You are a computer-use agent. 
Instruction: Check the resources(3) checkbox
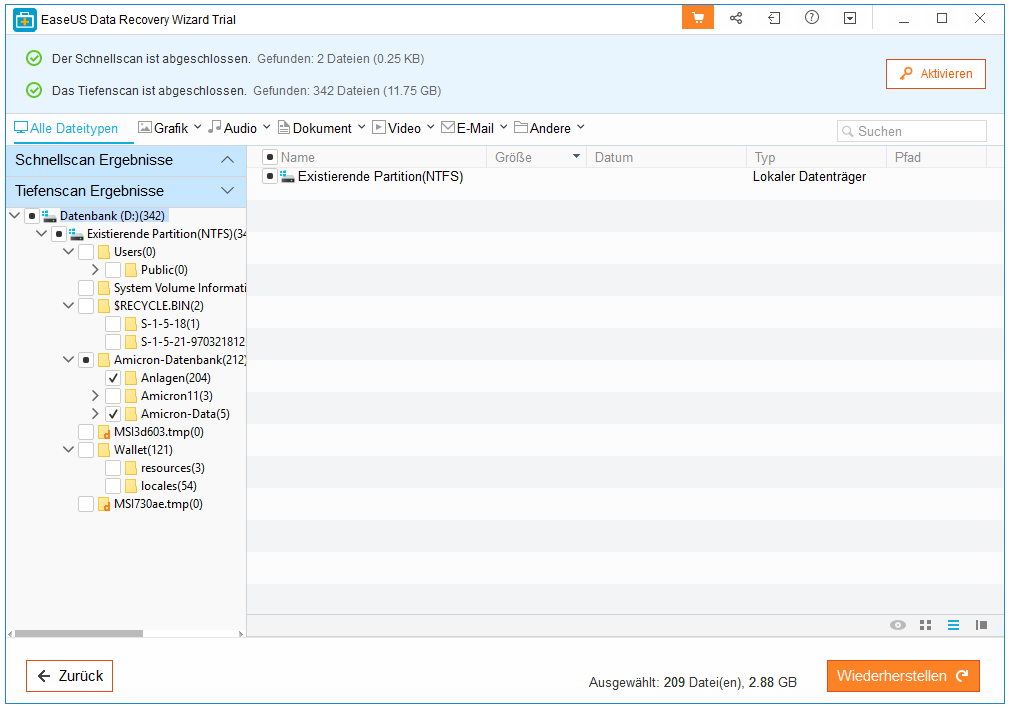(x=113, y=469)
